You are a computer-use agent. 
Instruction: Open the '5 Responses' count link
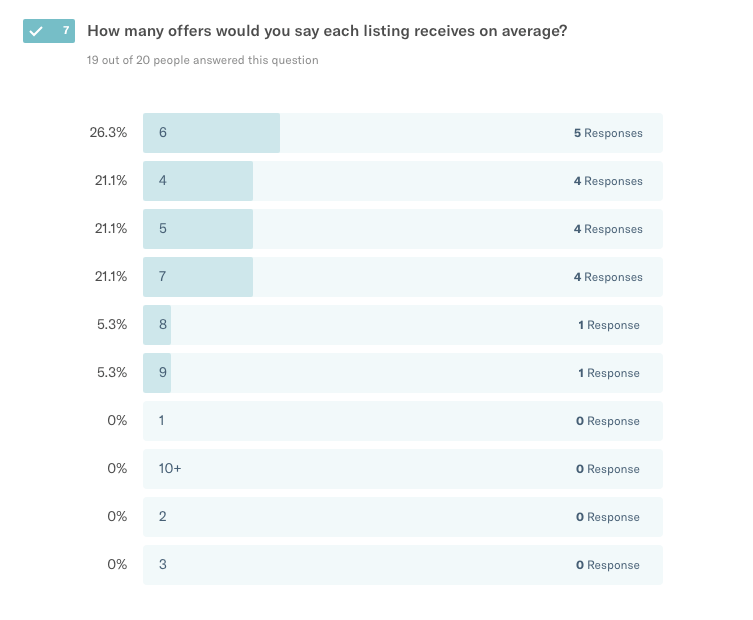pos(608,133)
